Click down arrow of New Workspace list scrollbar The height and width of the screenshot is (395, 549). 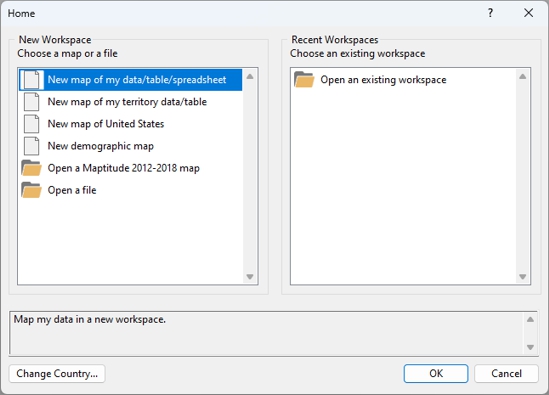click(x=250, y=277)
